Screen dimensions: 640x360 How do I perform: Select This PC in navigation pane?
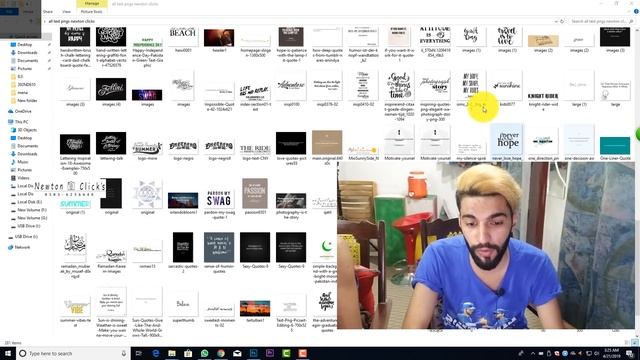point(21,122)
